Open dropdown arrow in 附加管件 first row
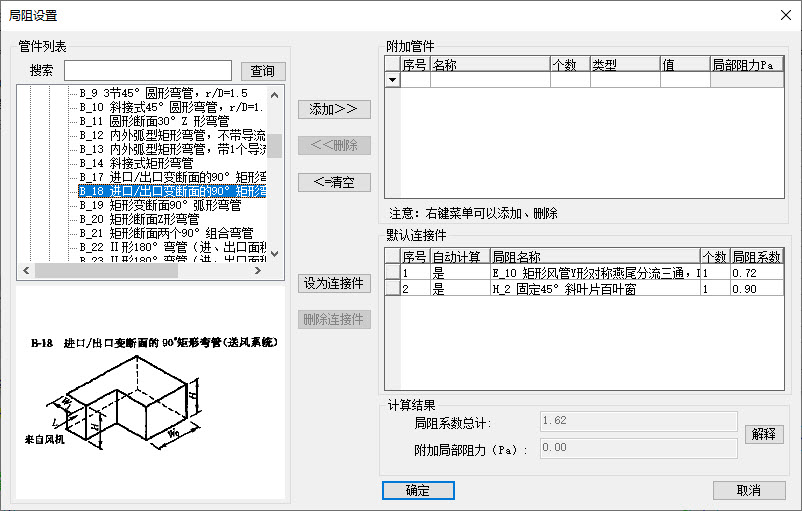The width and height of the screenshot is (802, 511). point(392,80)
